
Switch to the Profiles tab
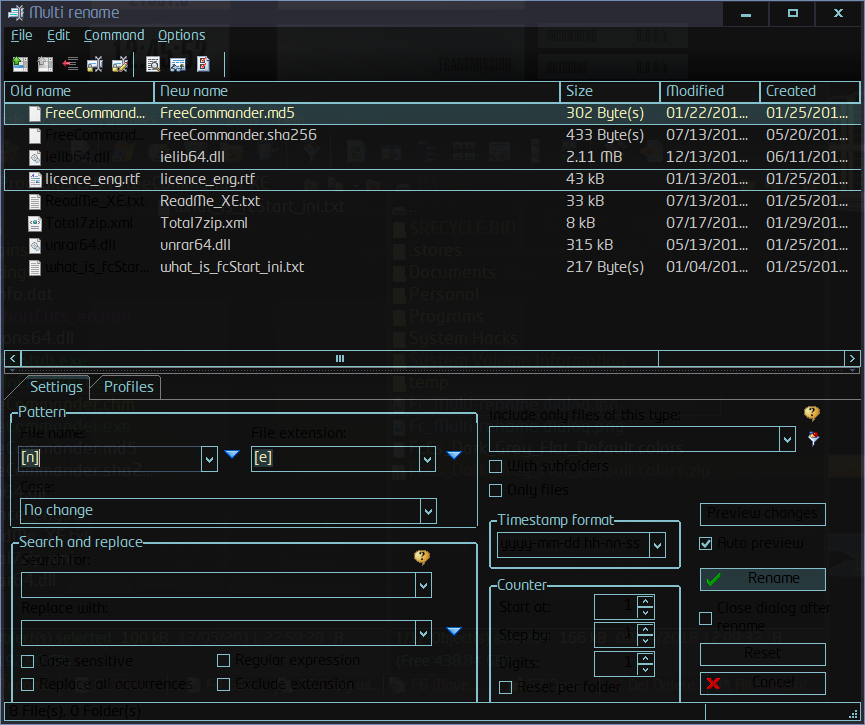(129, 387)
